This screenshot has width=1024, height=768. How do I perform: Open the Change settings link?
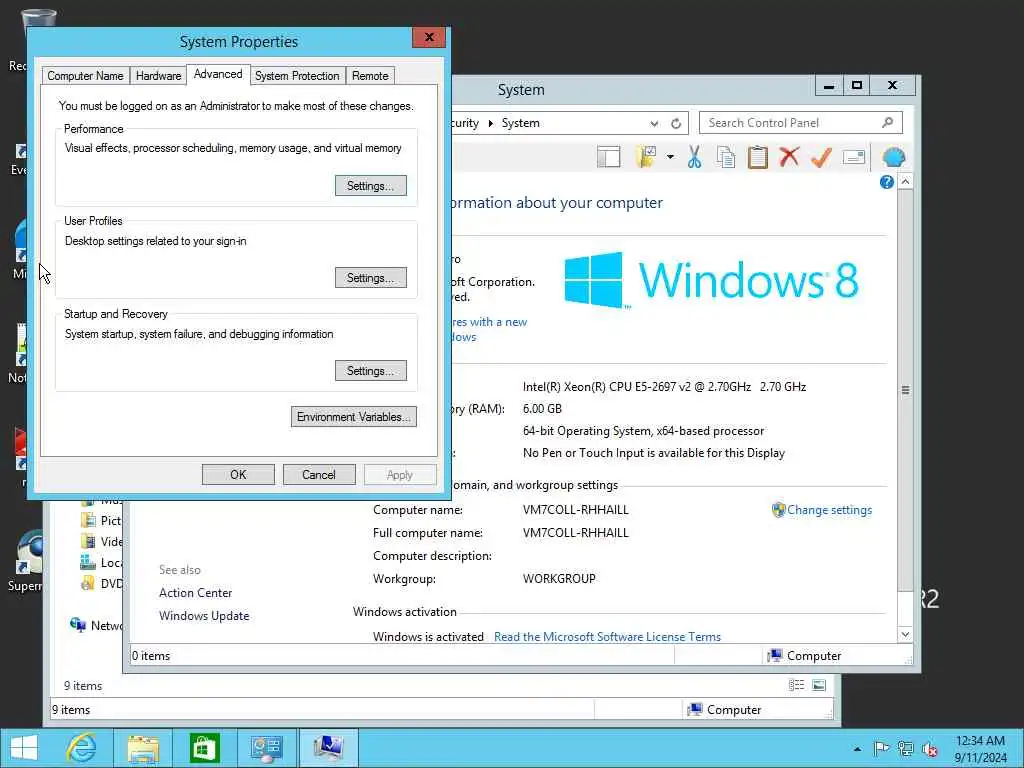coord(829,510)
